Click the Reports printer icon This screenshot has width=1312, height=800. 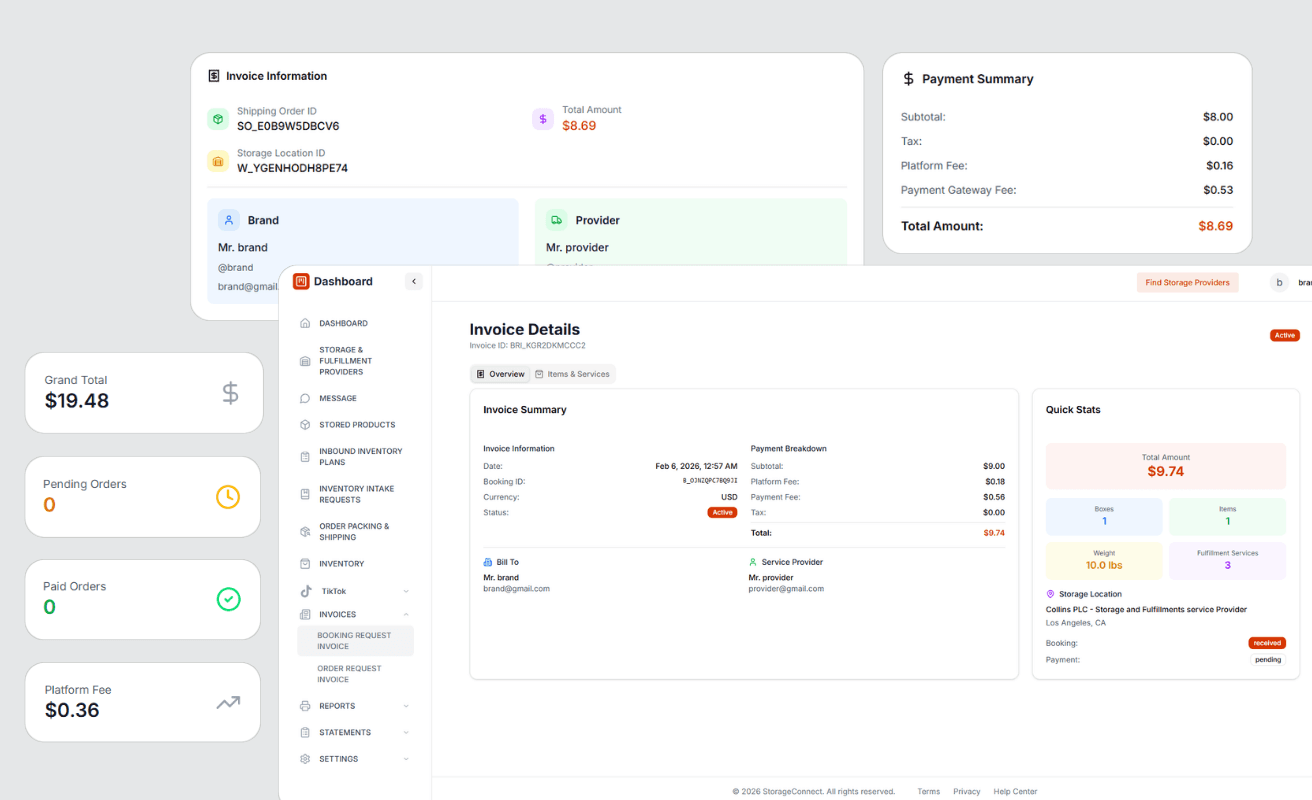[303, 705]
